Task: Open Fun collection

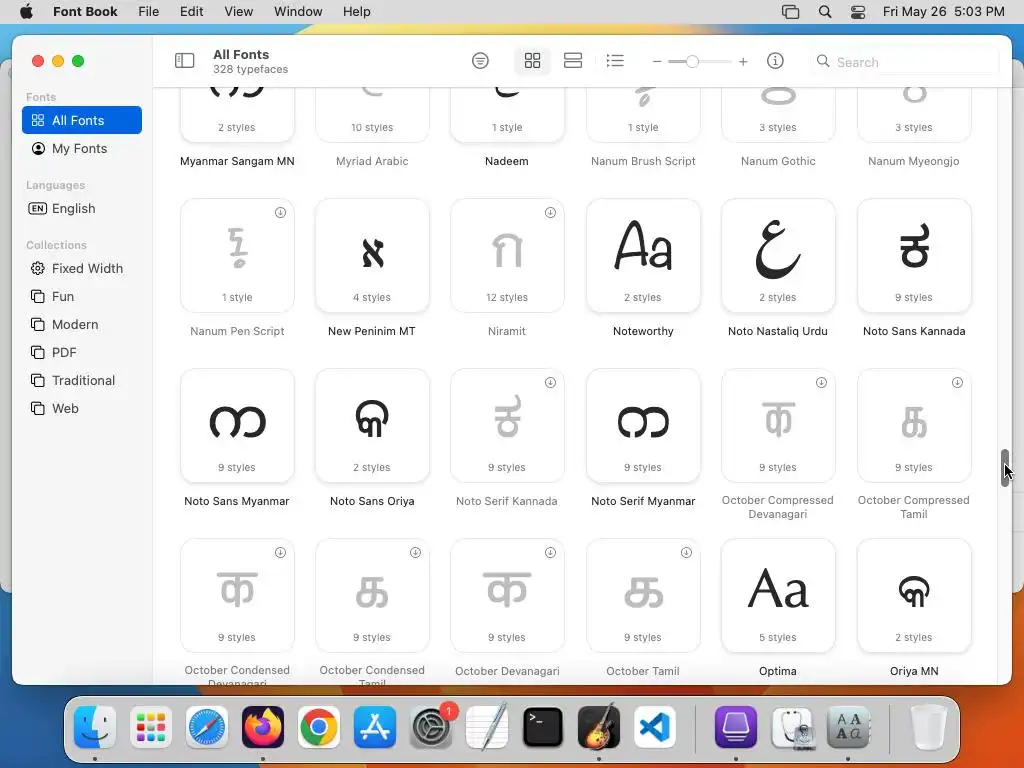Action: tap(82, 296)
